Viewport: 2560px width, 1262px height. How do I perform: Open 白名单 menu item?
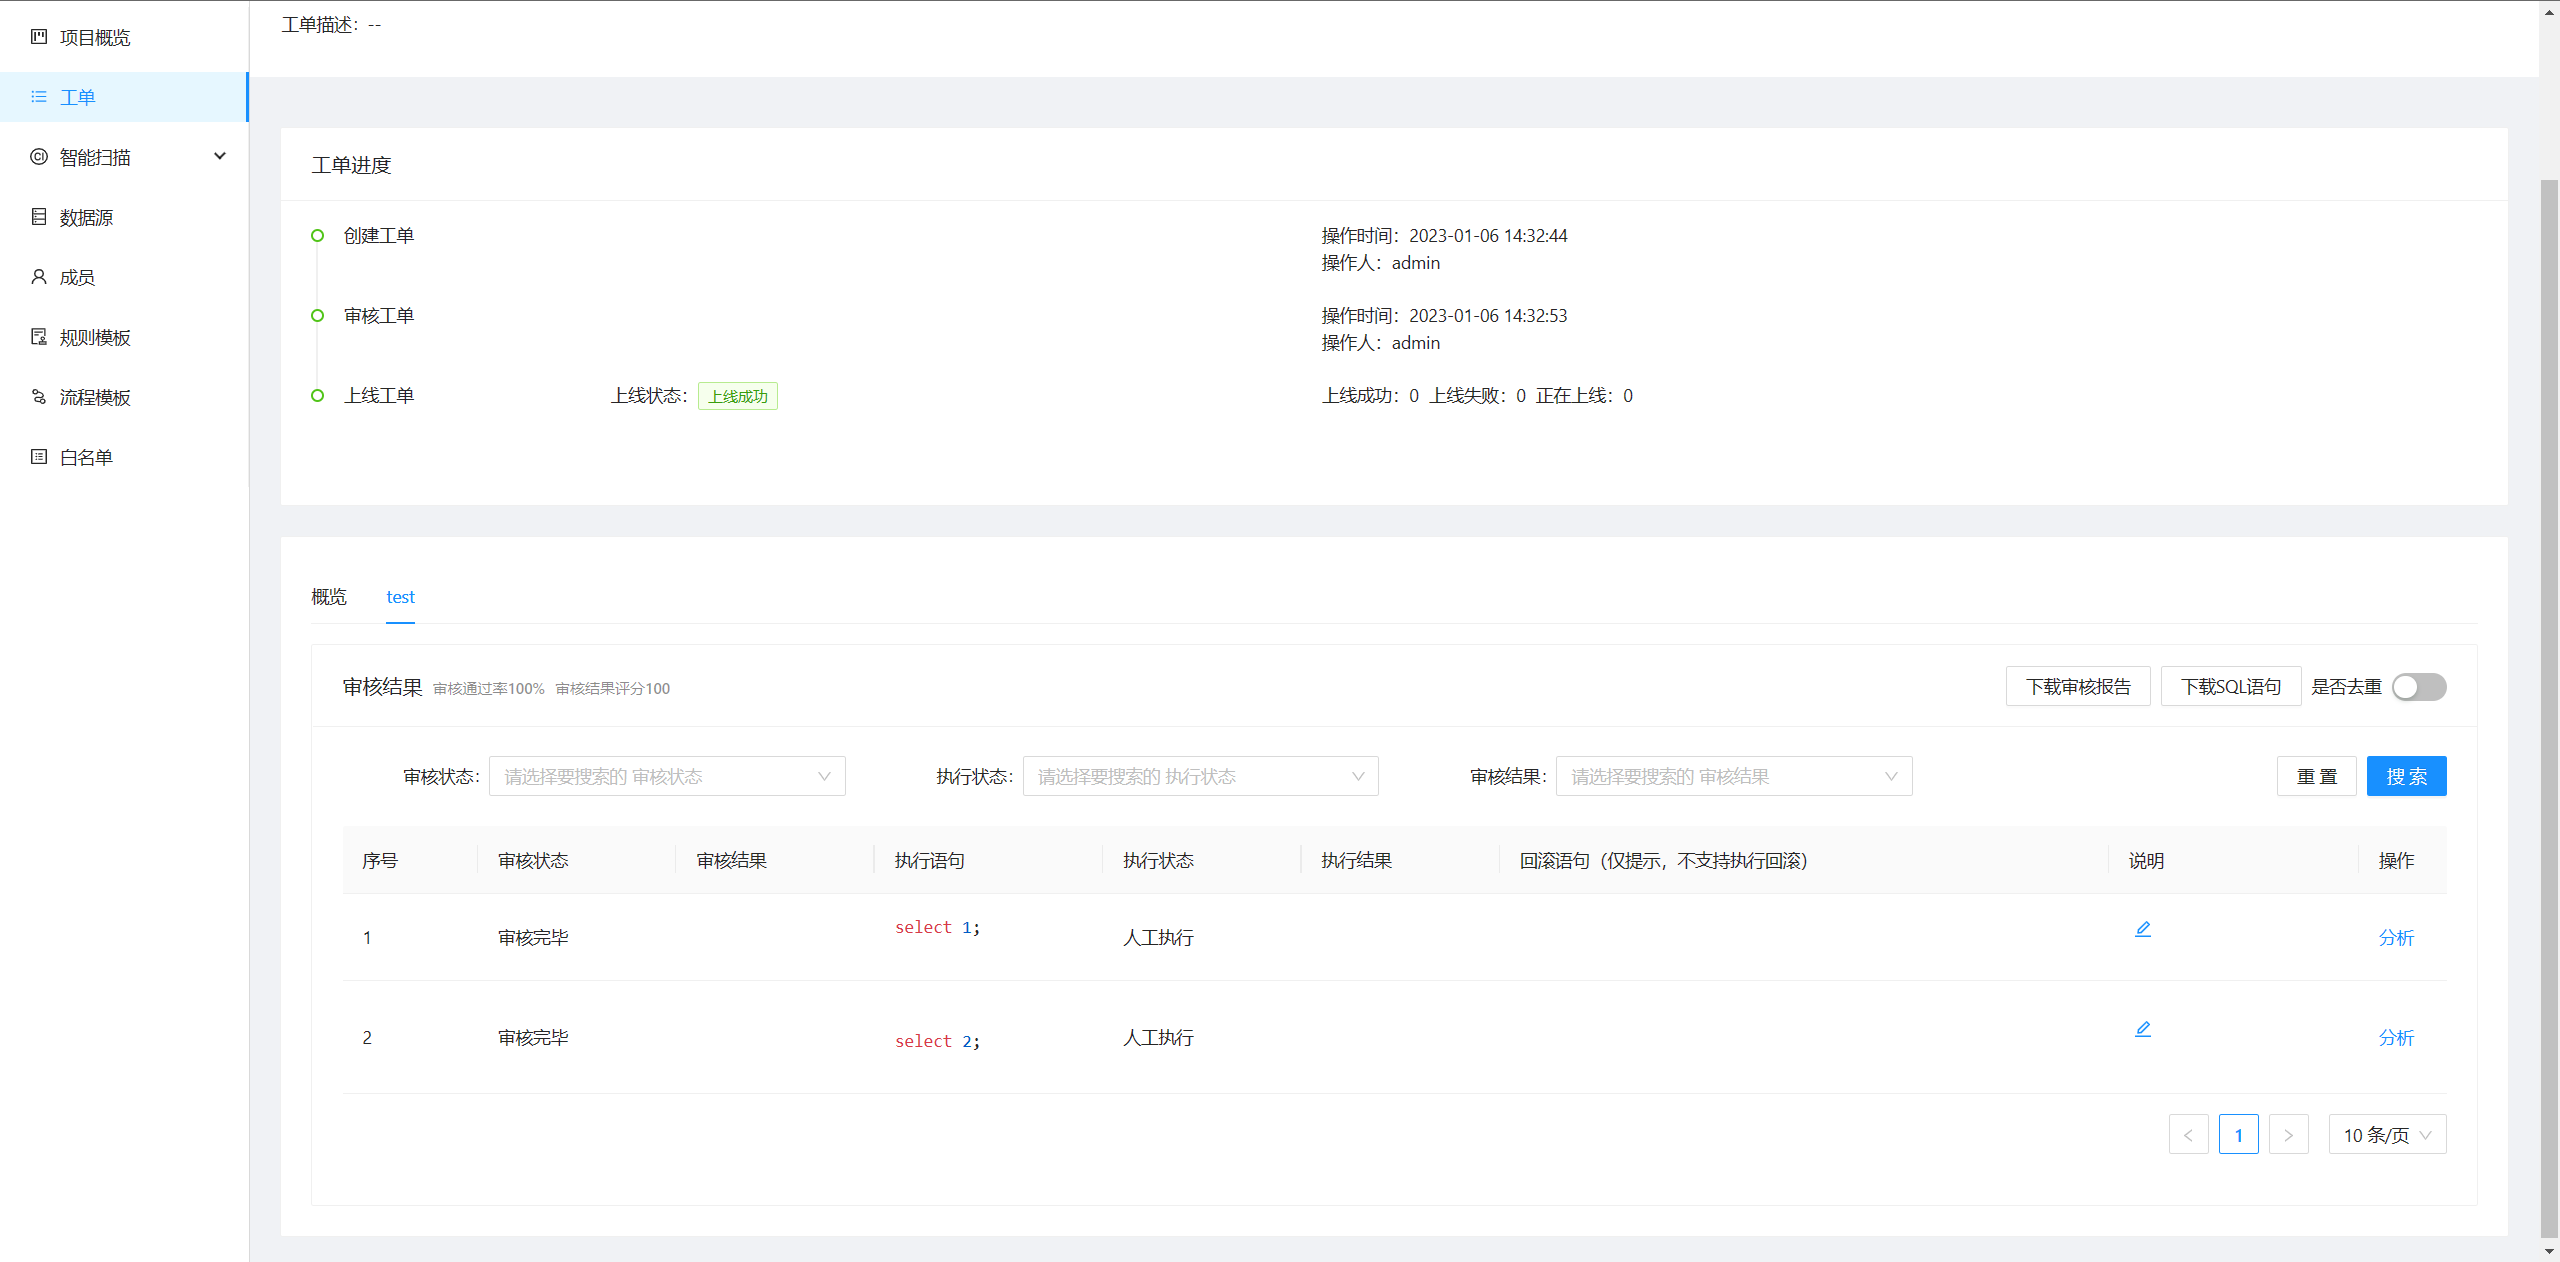tap(124, 457)
